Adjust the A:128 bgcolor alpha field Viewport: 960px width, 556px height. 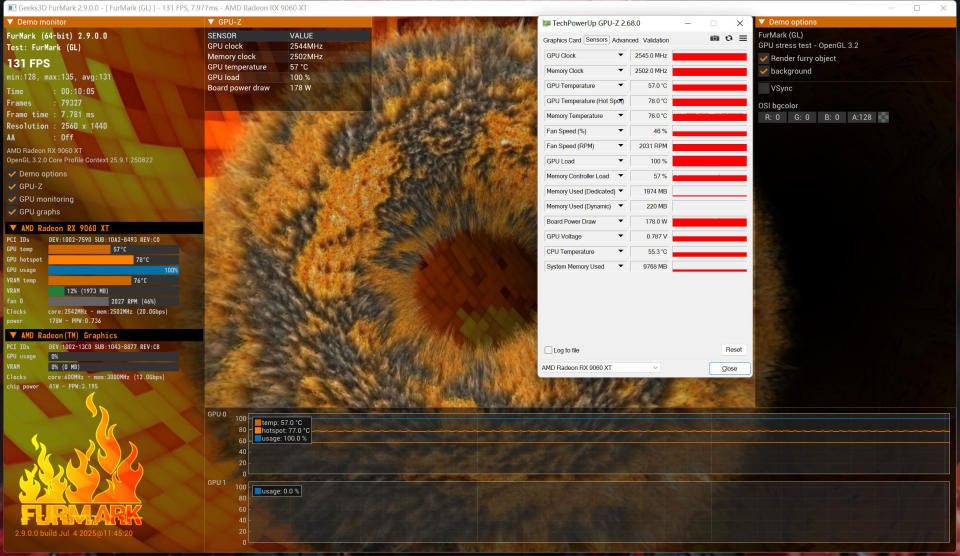(861, 117)
